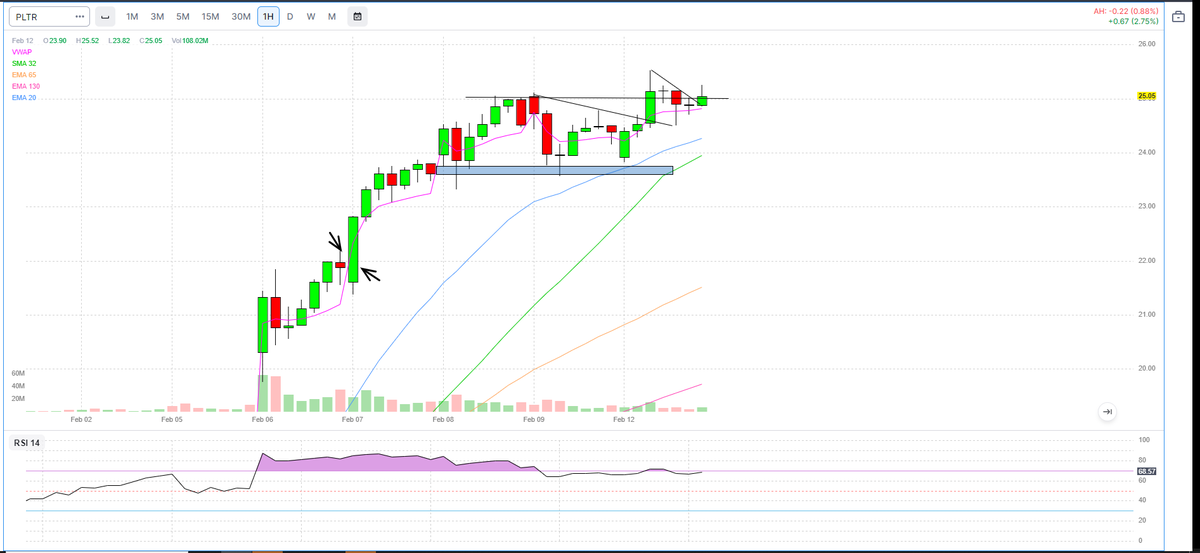
Task: Click the L 23.82 low value
Action: tap(119, 40)
